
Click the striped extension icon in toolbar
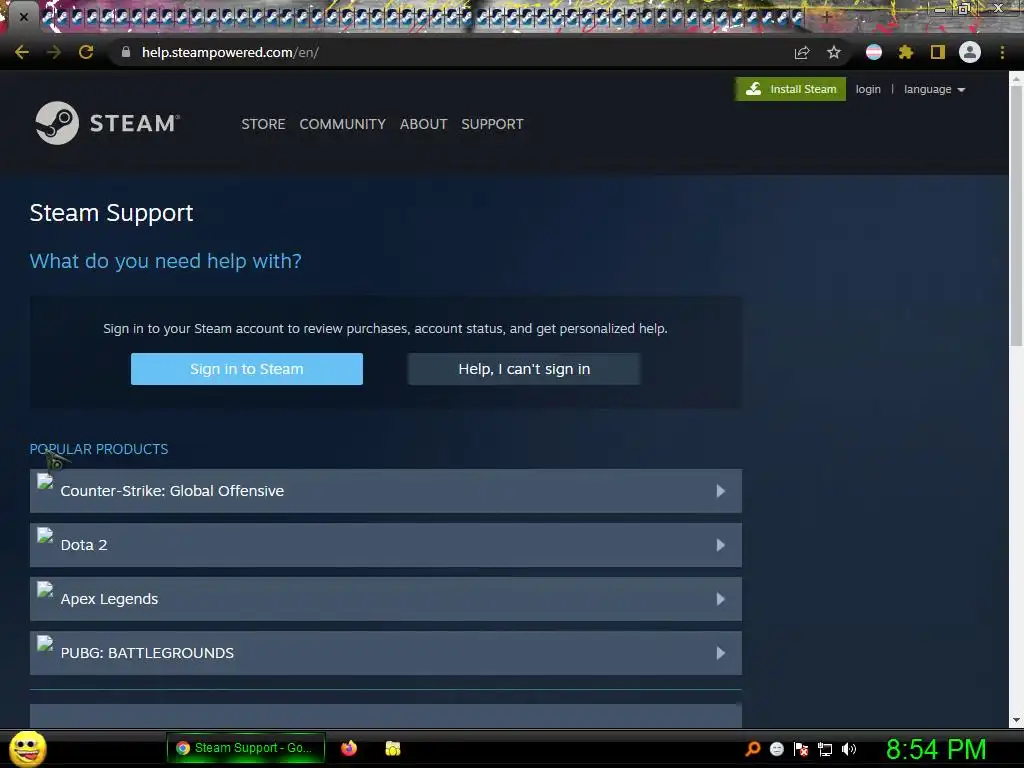(874, 52)
